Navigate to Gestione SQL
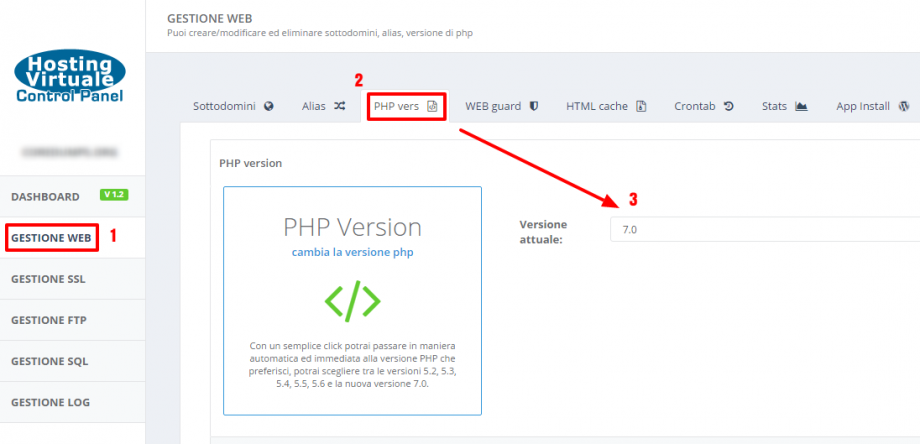This screenshot has height=444, width=920. click(x=48, y=361)
